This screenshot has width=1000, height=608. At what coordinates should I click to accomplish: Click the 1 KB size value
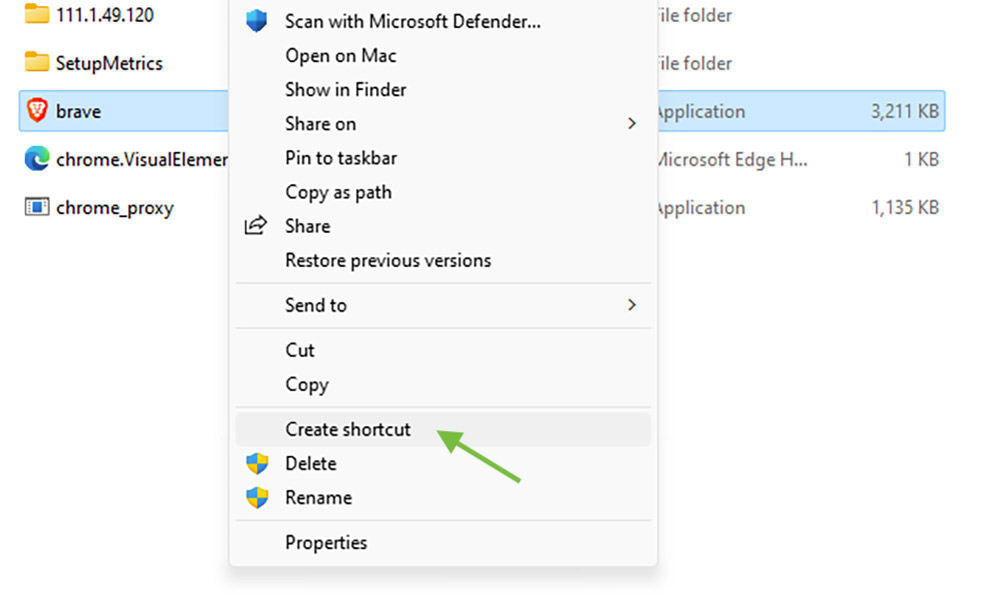tap(921, 159)
